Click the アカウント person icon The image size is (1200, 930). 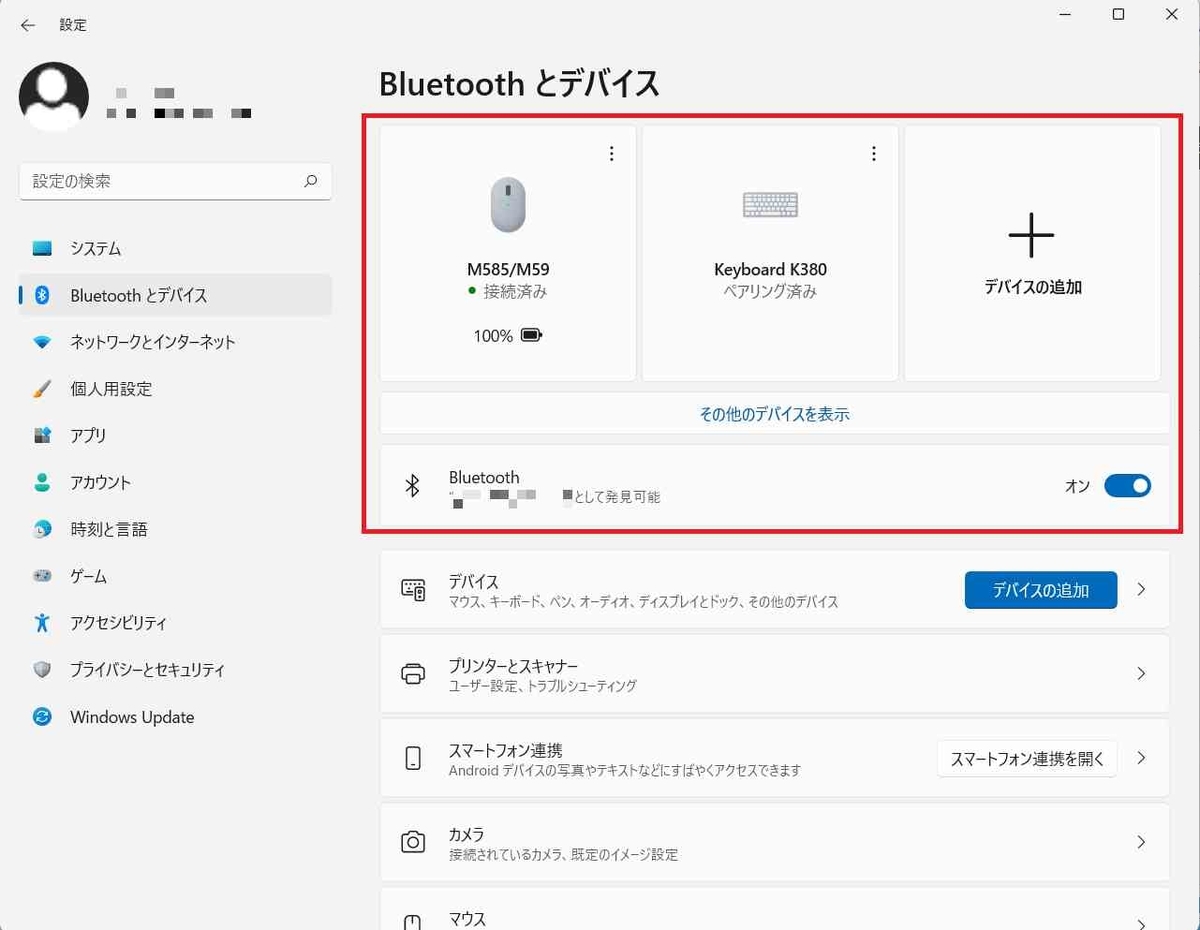coord(42,482)
